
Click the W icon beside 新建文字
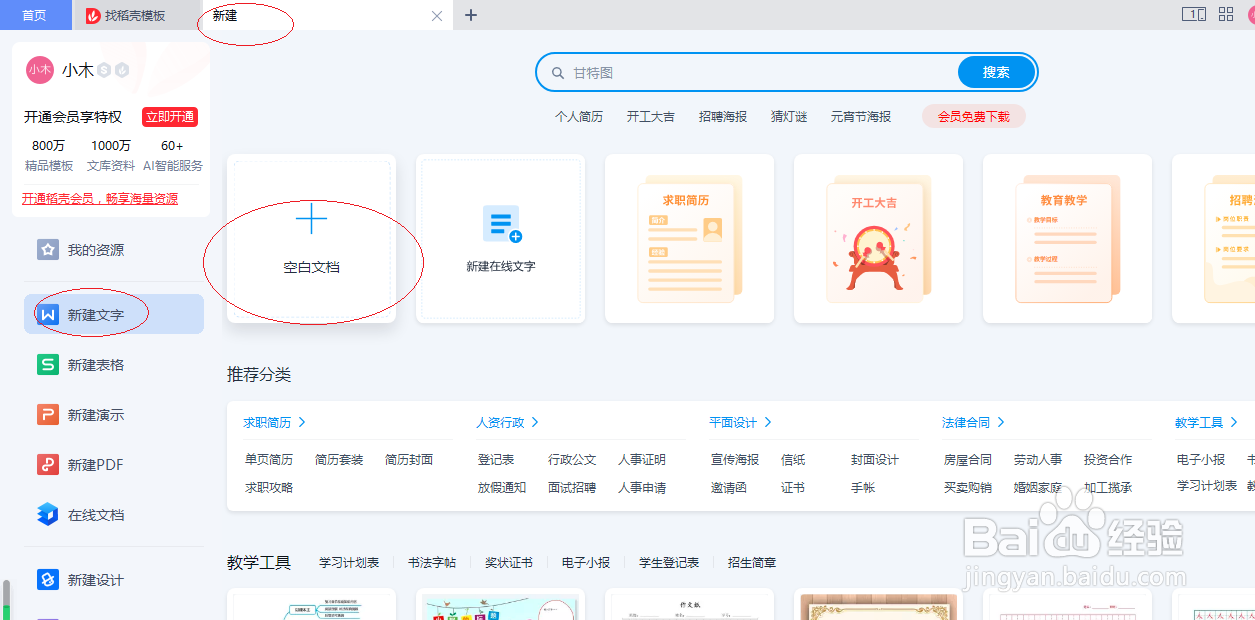coord(47,315)
